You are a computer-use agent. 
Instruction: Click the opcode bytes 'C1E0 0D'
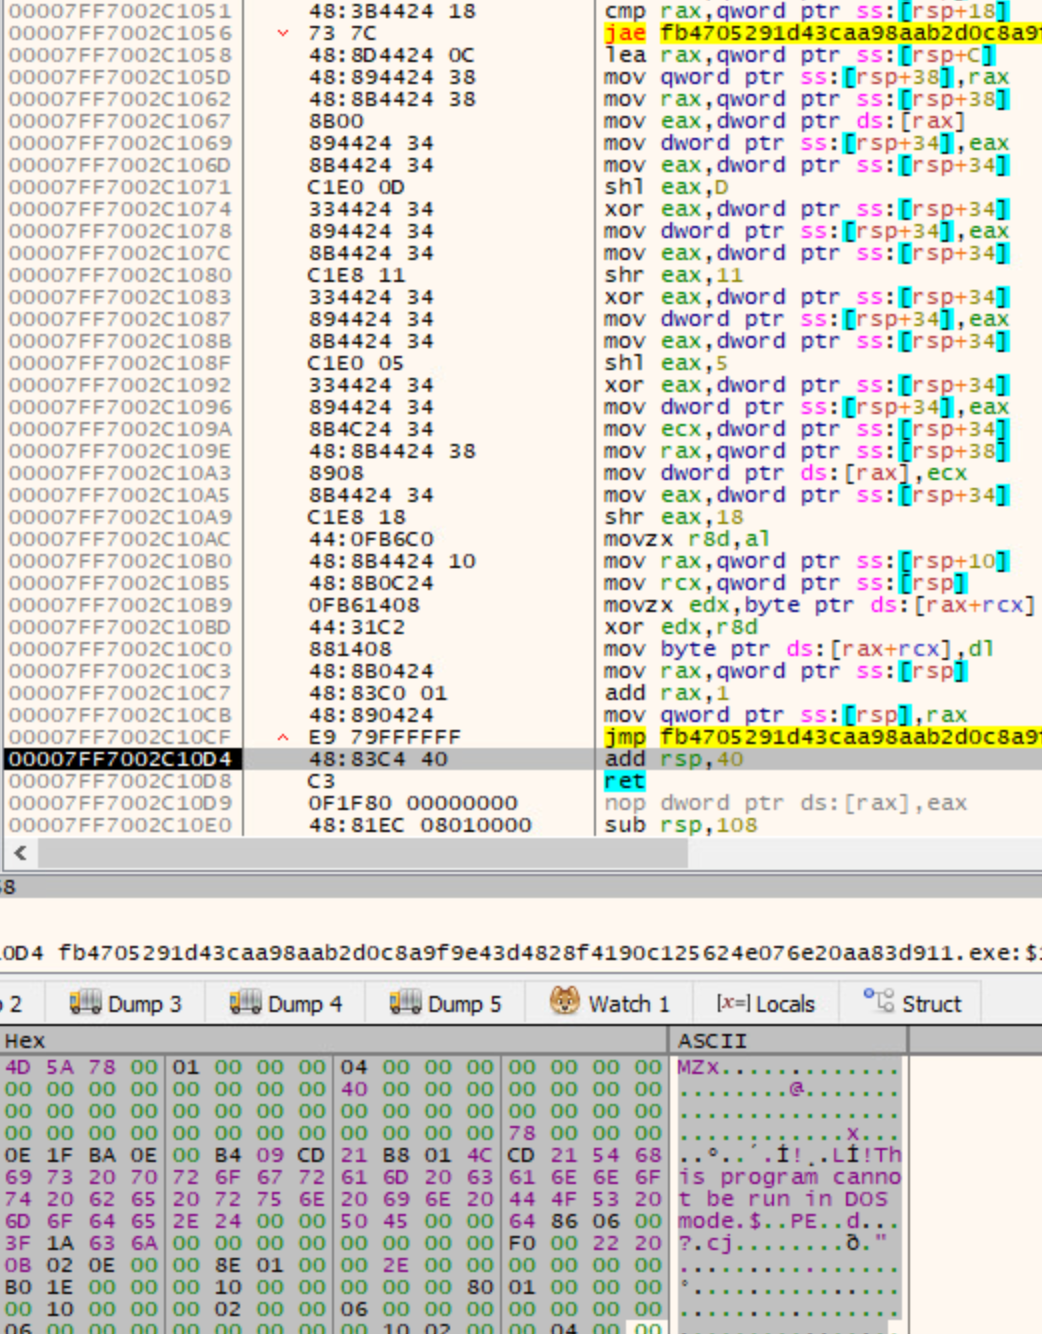(357, 187)
